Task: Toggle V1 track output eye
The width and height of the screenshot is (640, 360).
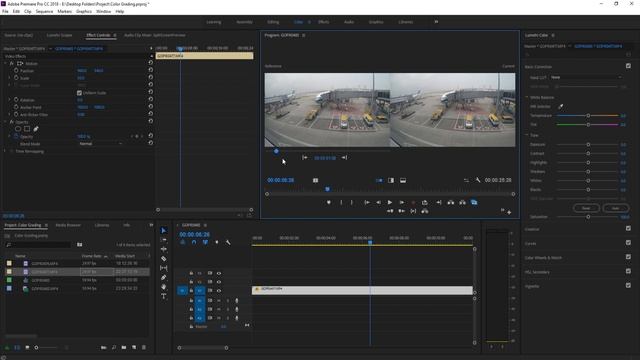Action: [x=219, y=291]
